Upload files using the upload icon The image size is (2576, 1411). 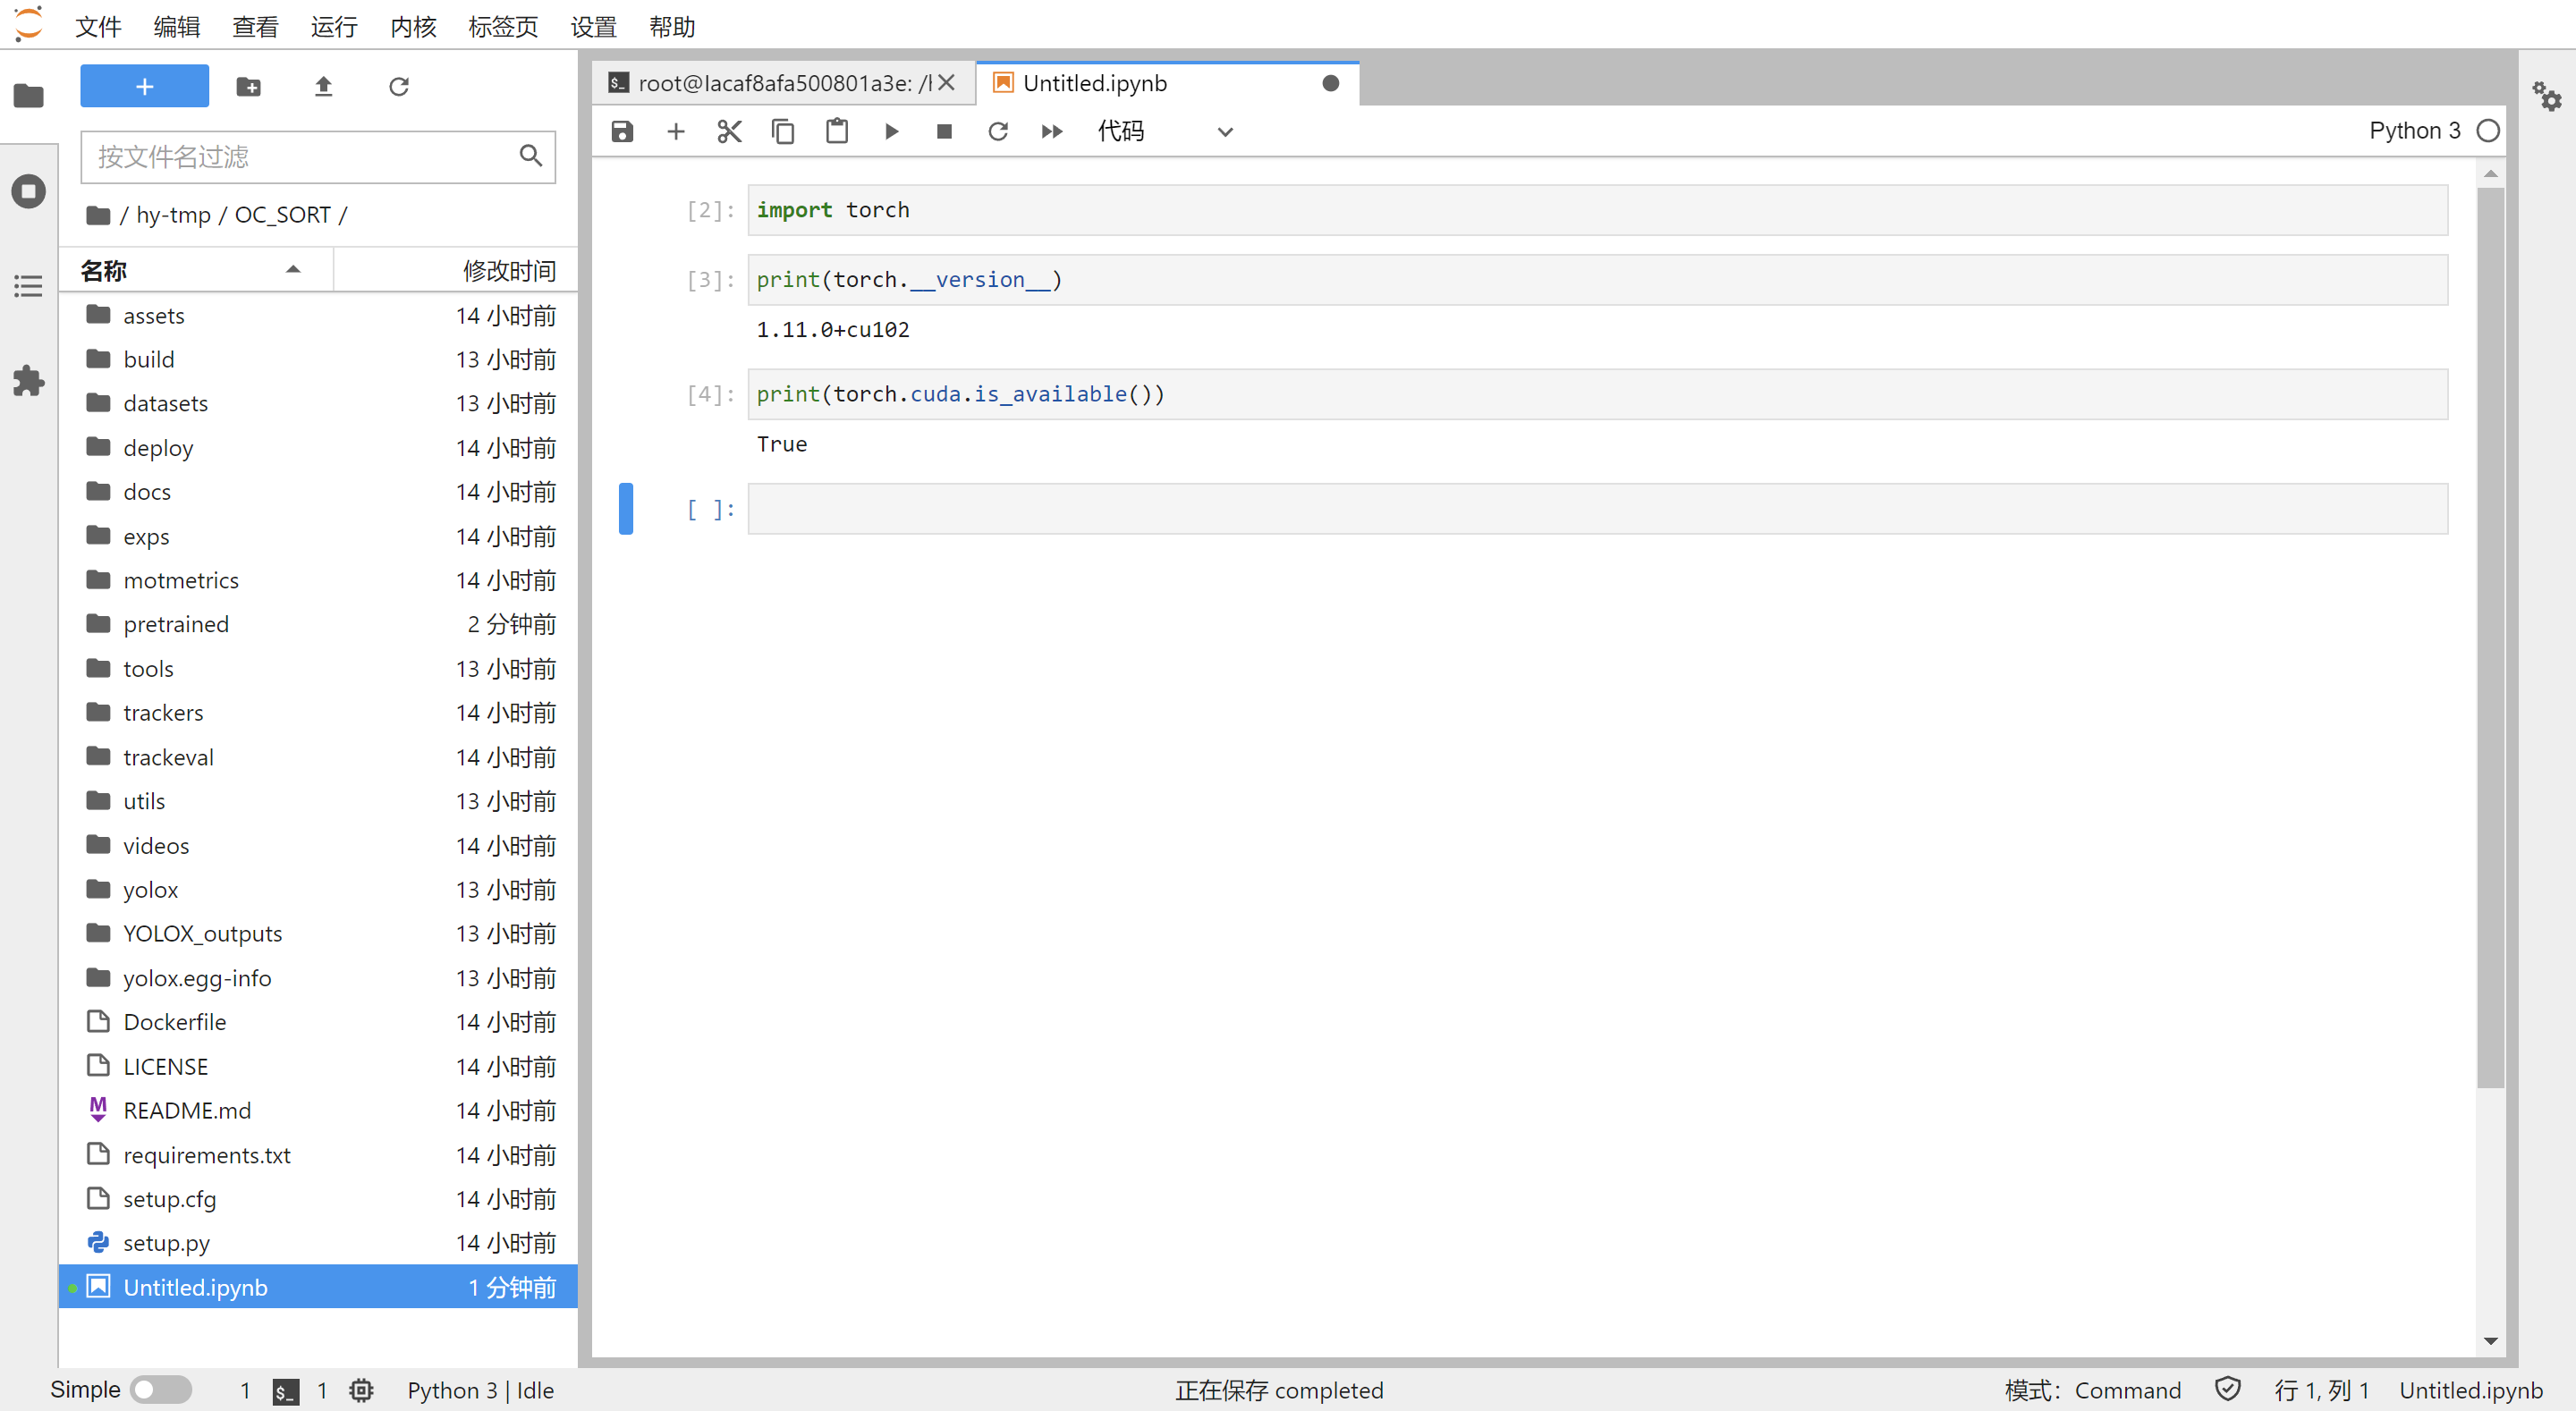323,87
